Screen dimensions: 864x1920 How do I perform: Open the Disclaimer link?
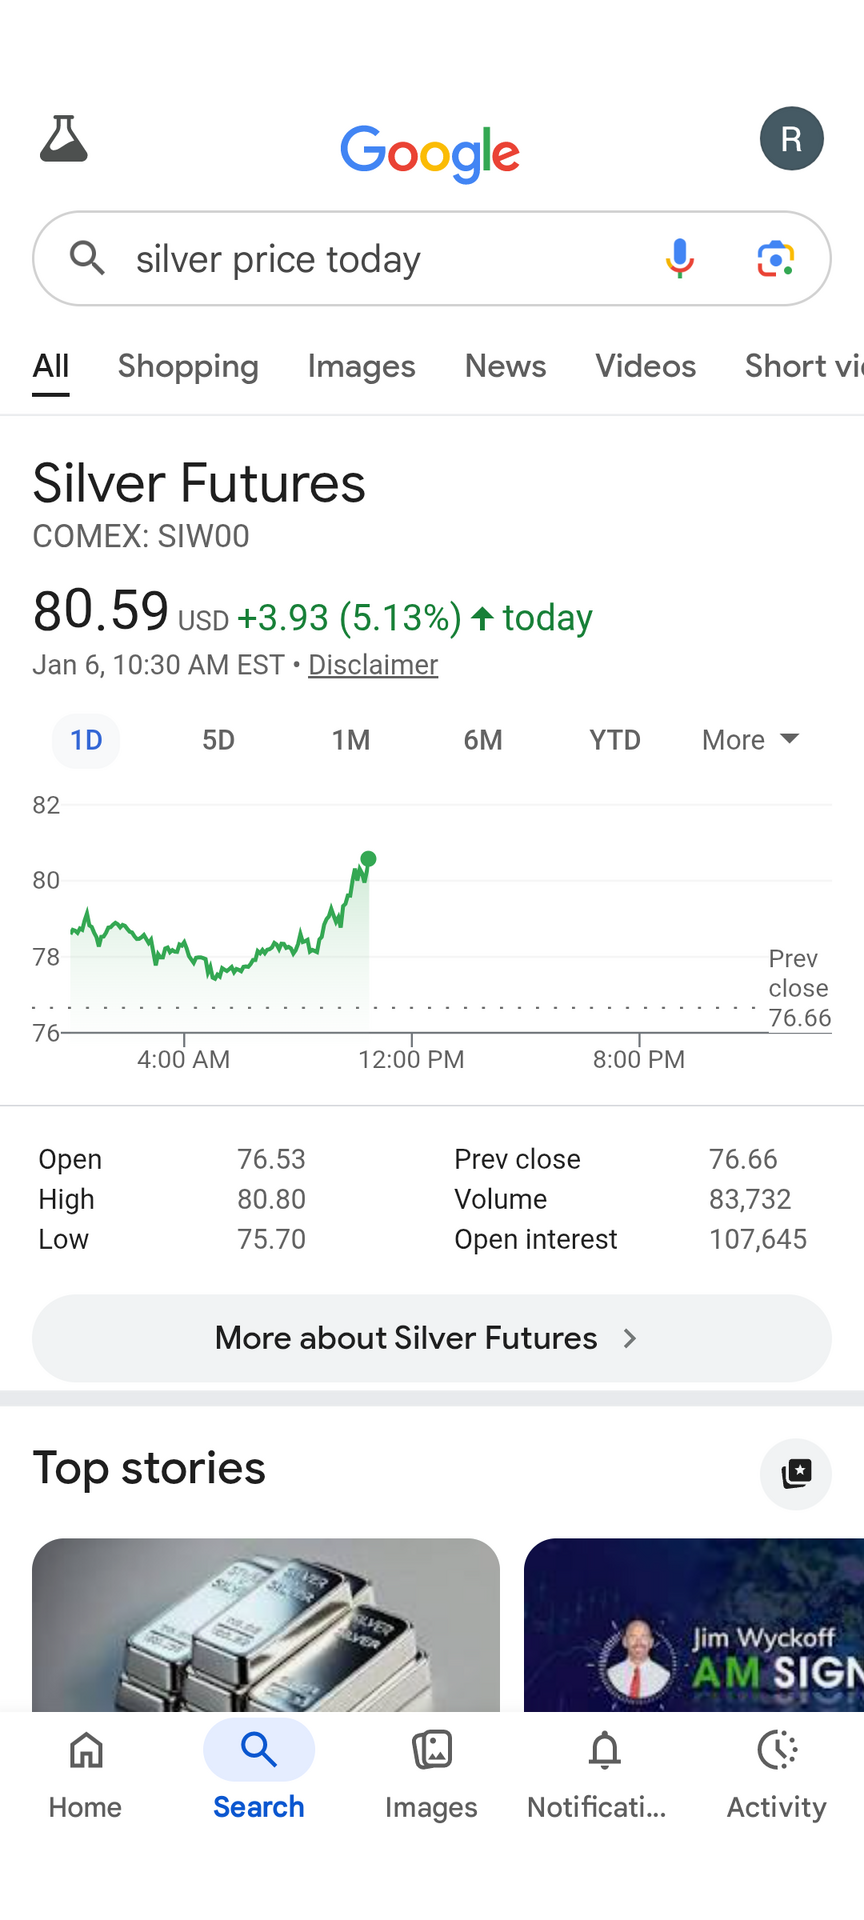coord(373,665)
